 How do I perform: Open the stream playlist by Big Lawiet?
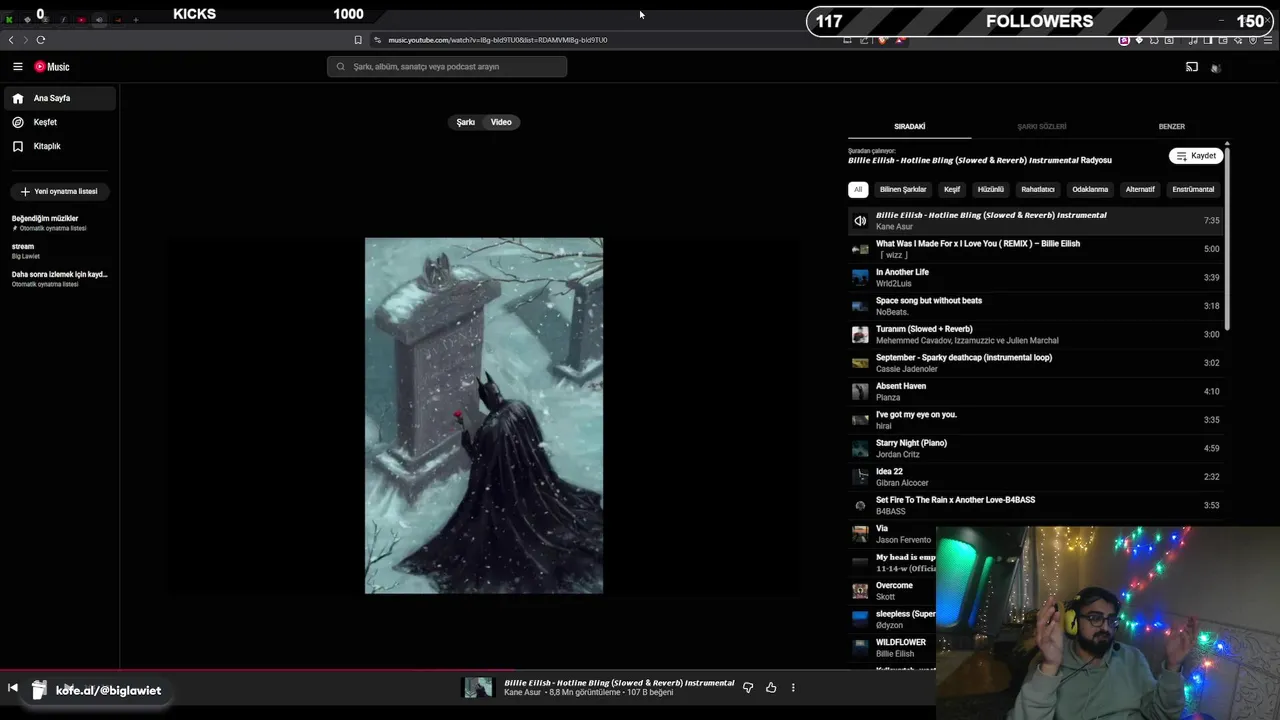[60, 251]
